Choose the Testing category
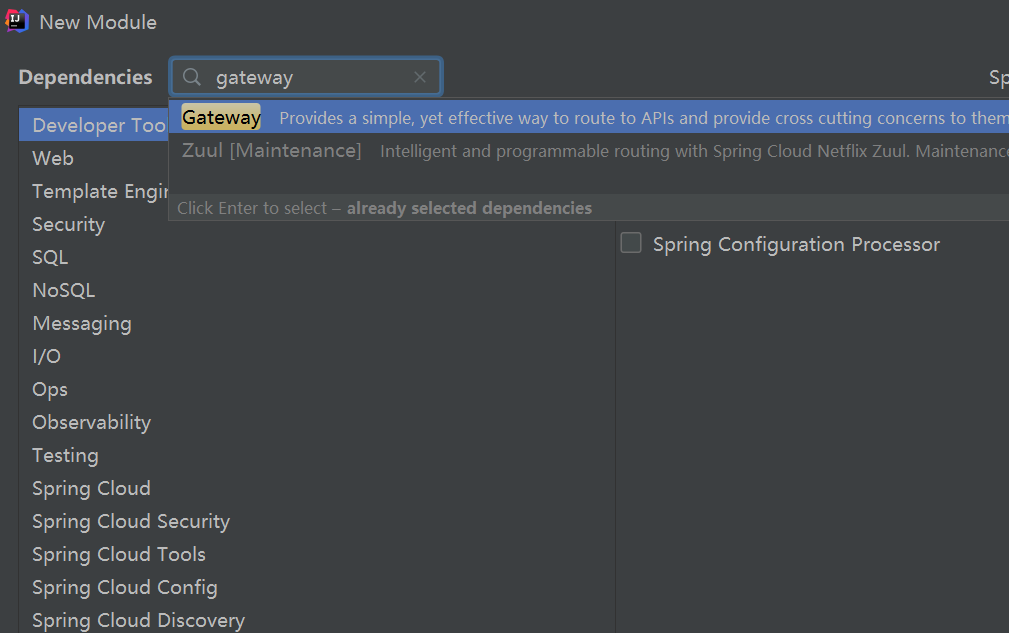 click(x=65, y=455)
